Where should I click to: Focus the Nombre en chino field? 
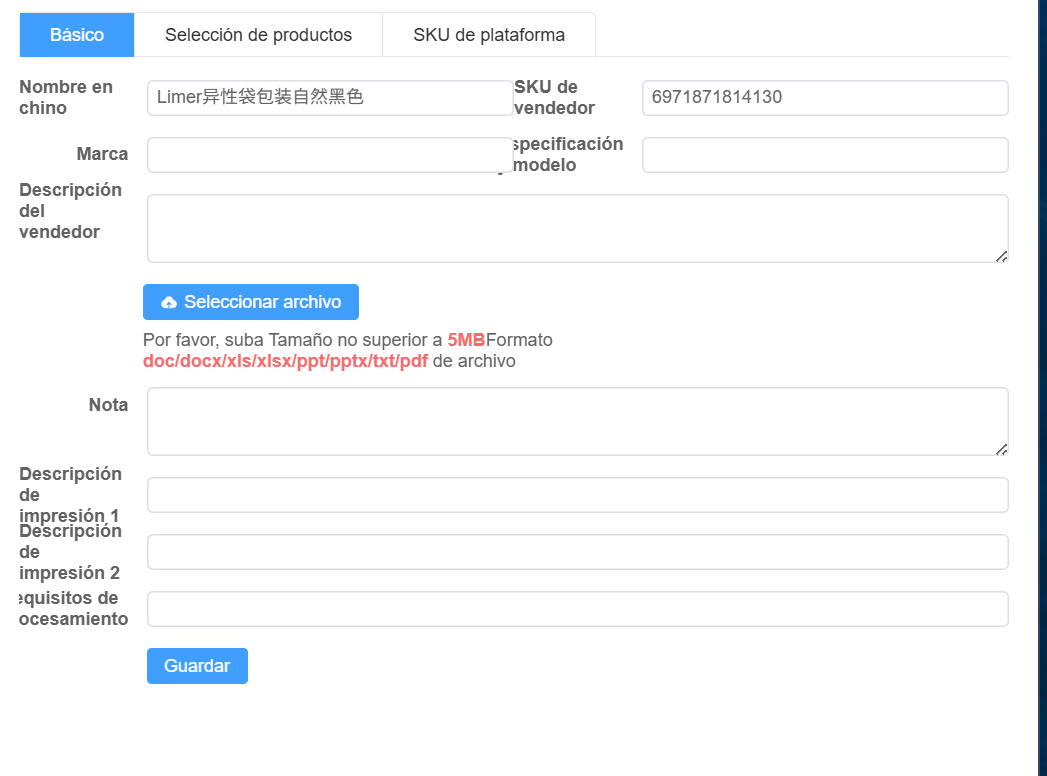[330, 98]
